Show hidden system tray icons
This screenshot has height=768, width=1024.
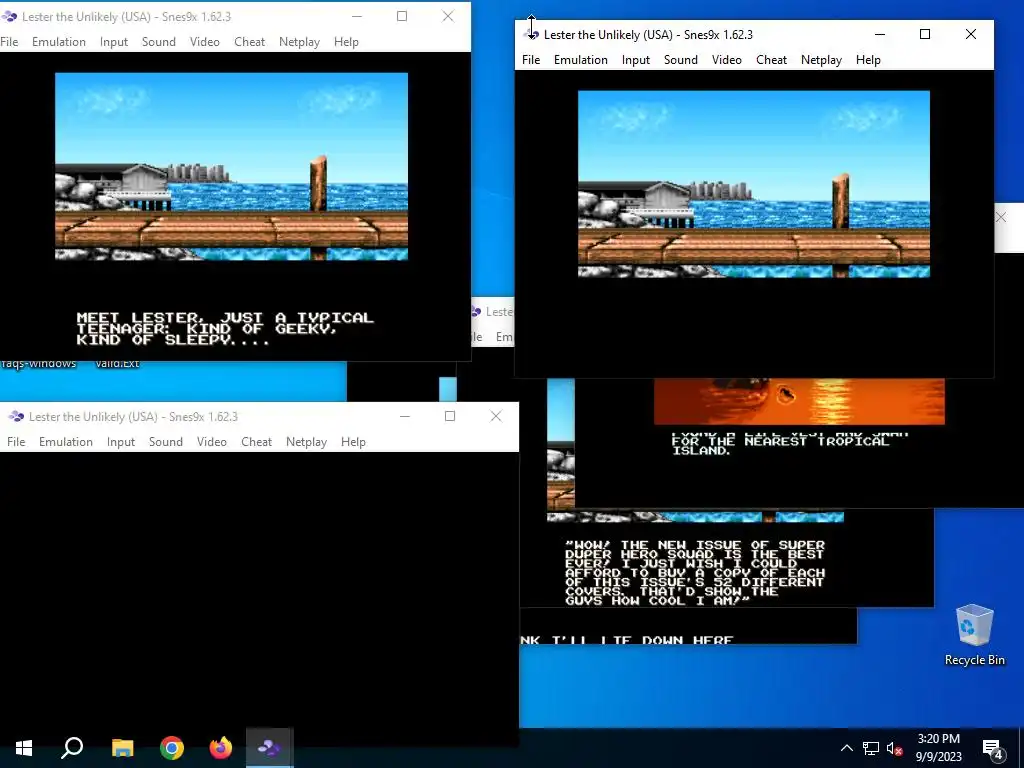point(846,748)
